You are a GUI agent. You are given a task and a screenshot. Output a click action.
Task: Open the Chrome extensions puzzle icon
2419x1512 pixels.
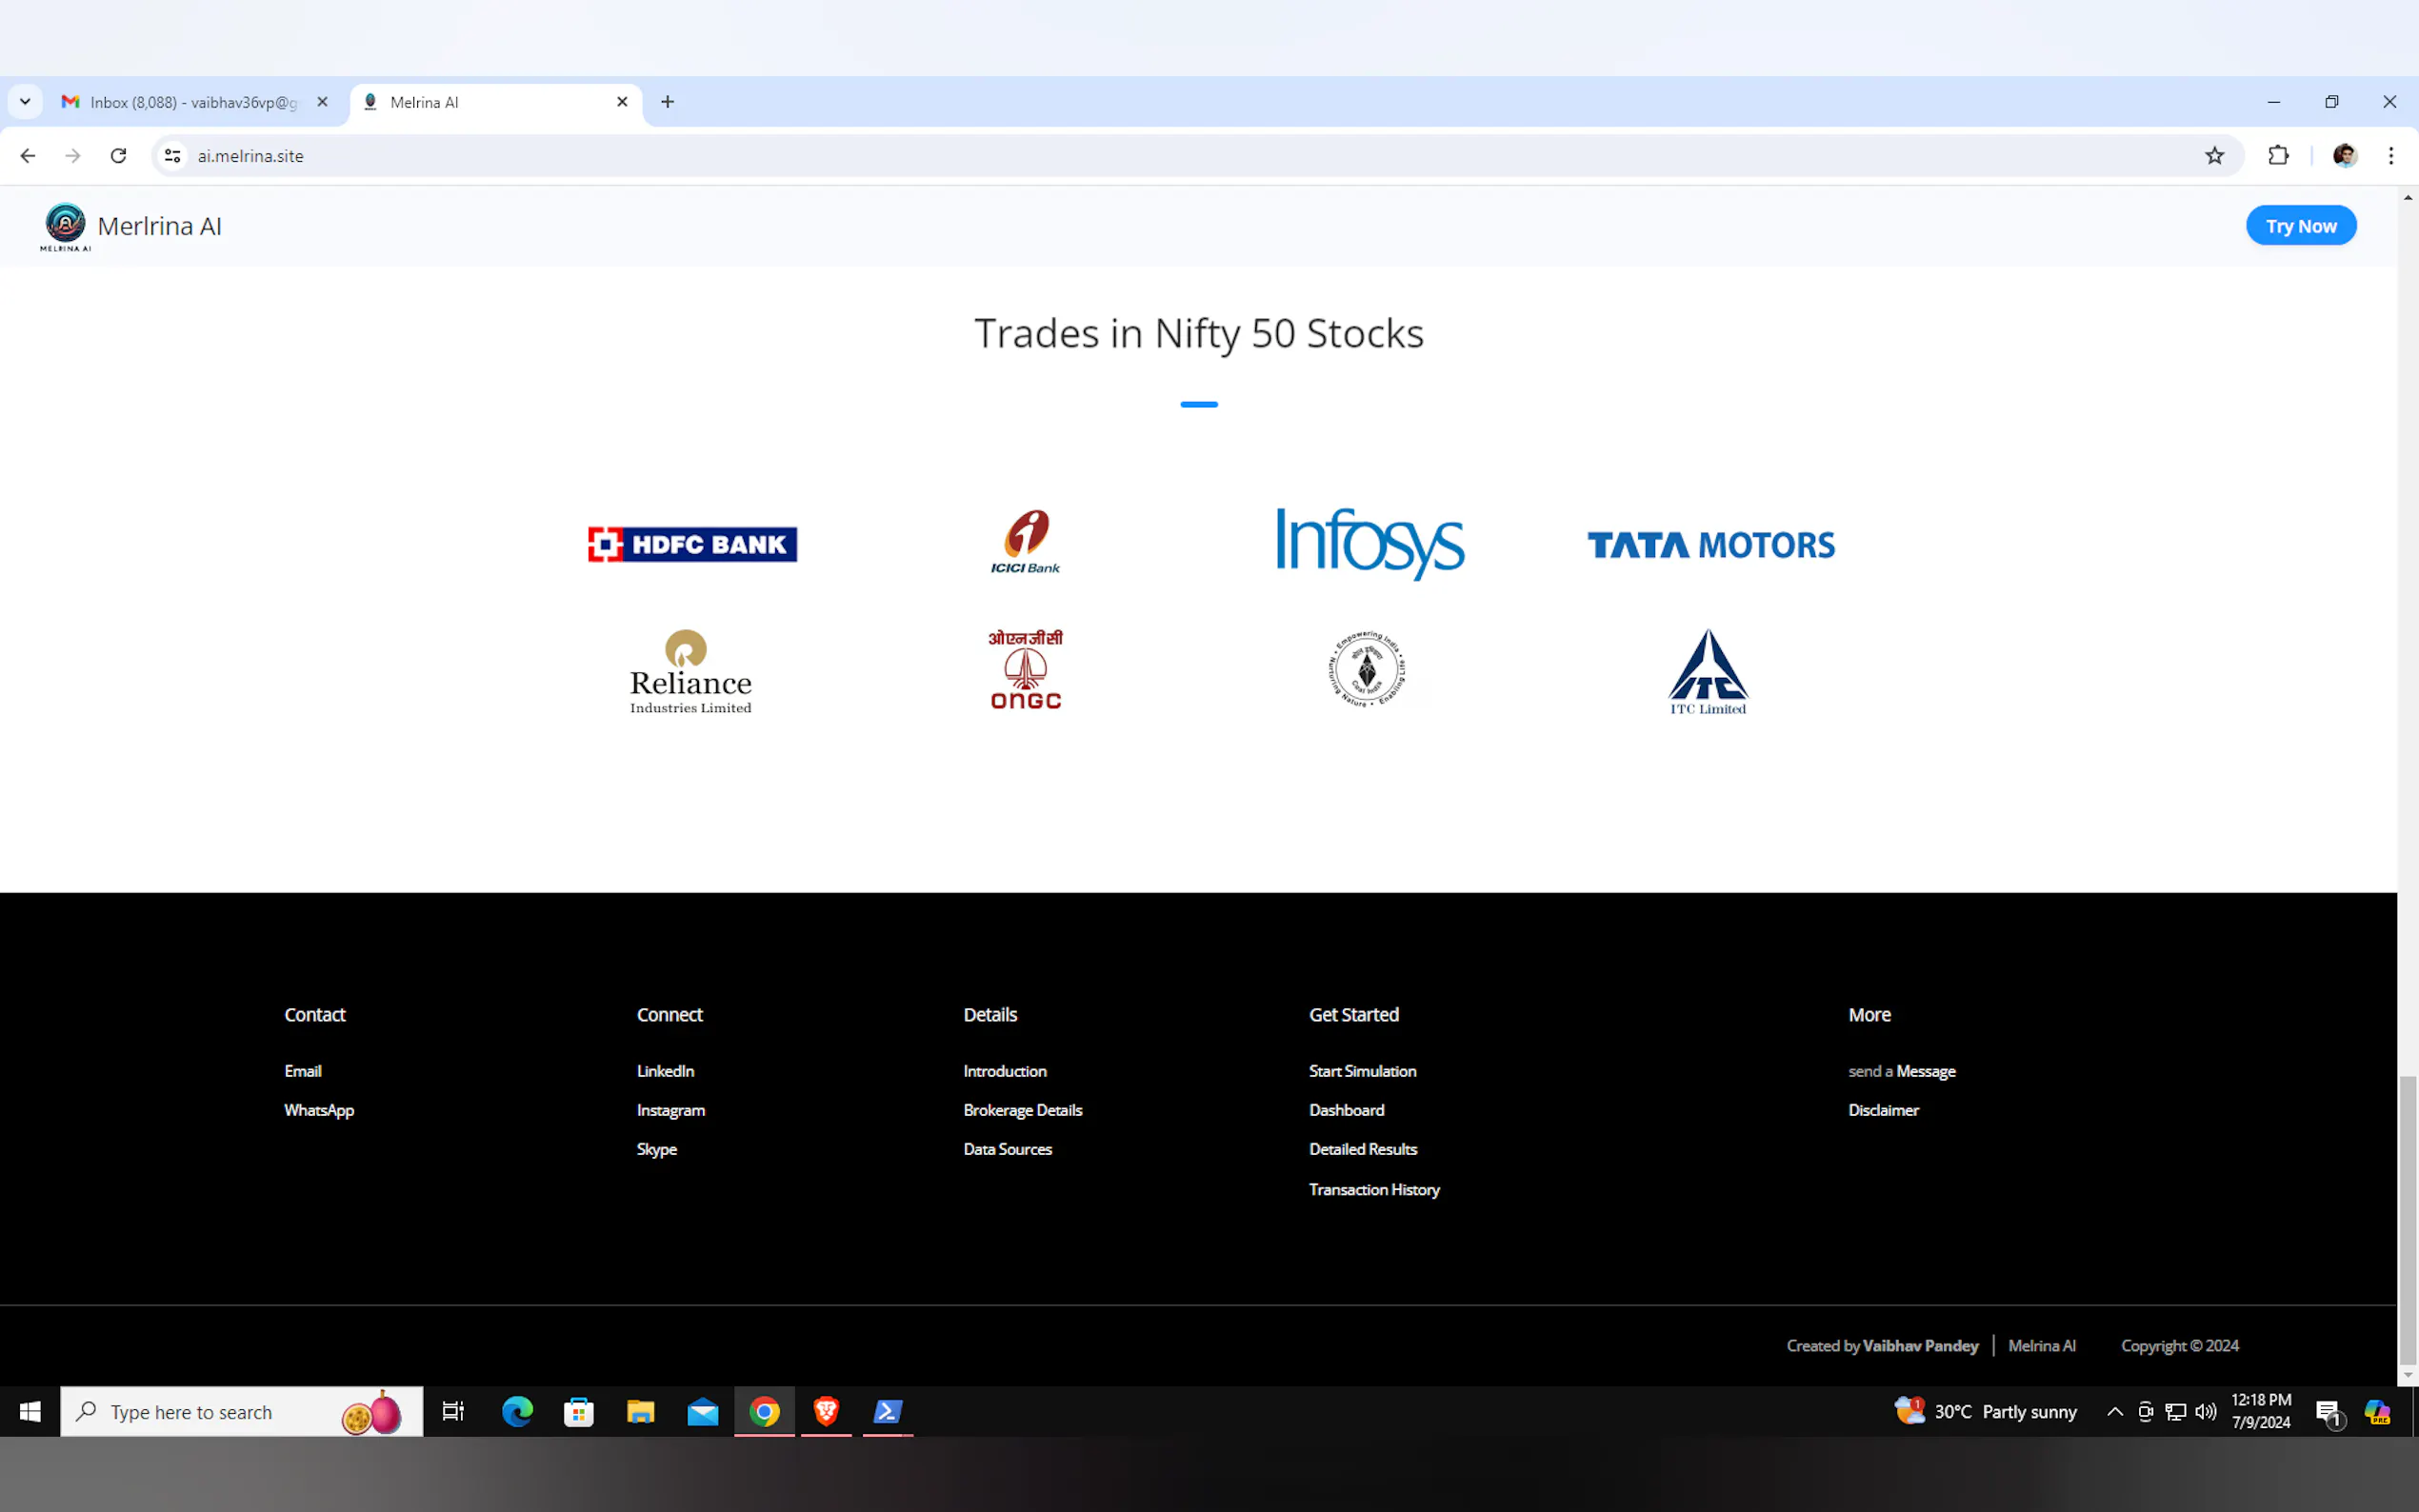pyautogui.click(x=2278, y=156)
